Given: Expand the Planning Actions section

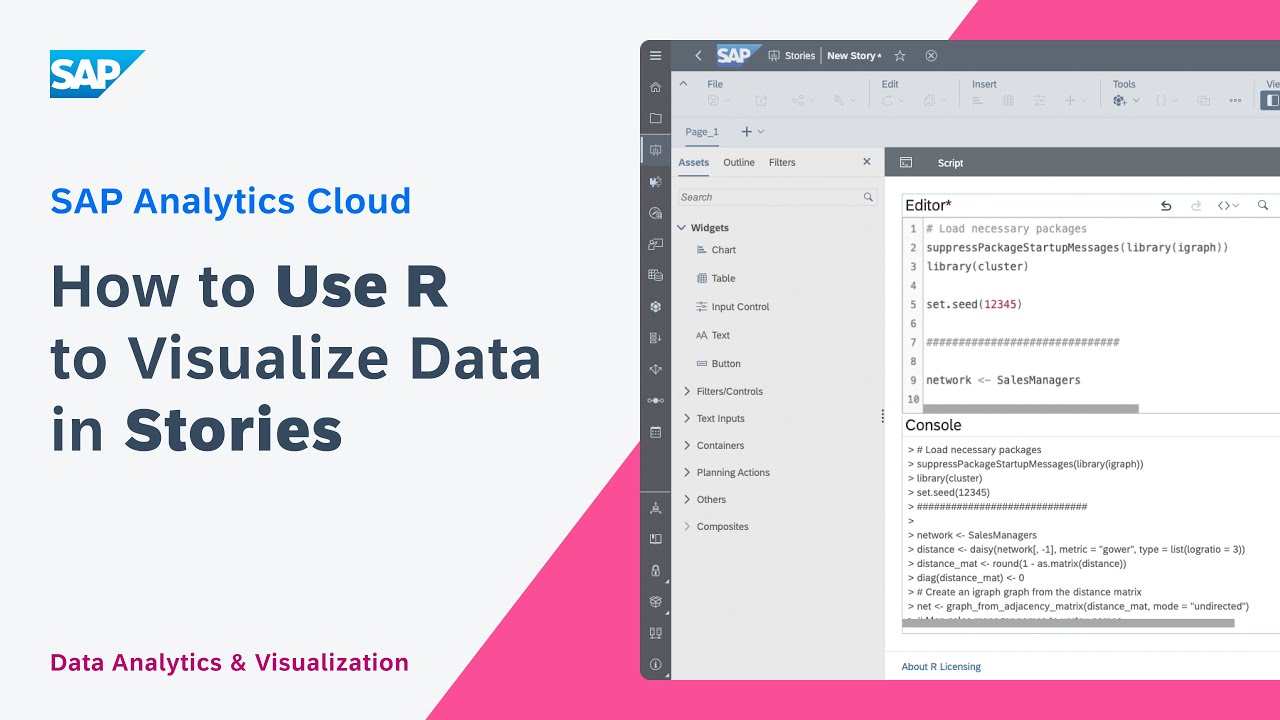Looking at the screenshot, I should (687, 472).
